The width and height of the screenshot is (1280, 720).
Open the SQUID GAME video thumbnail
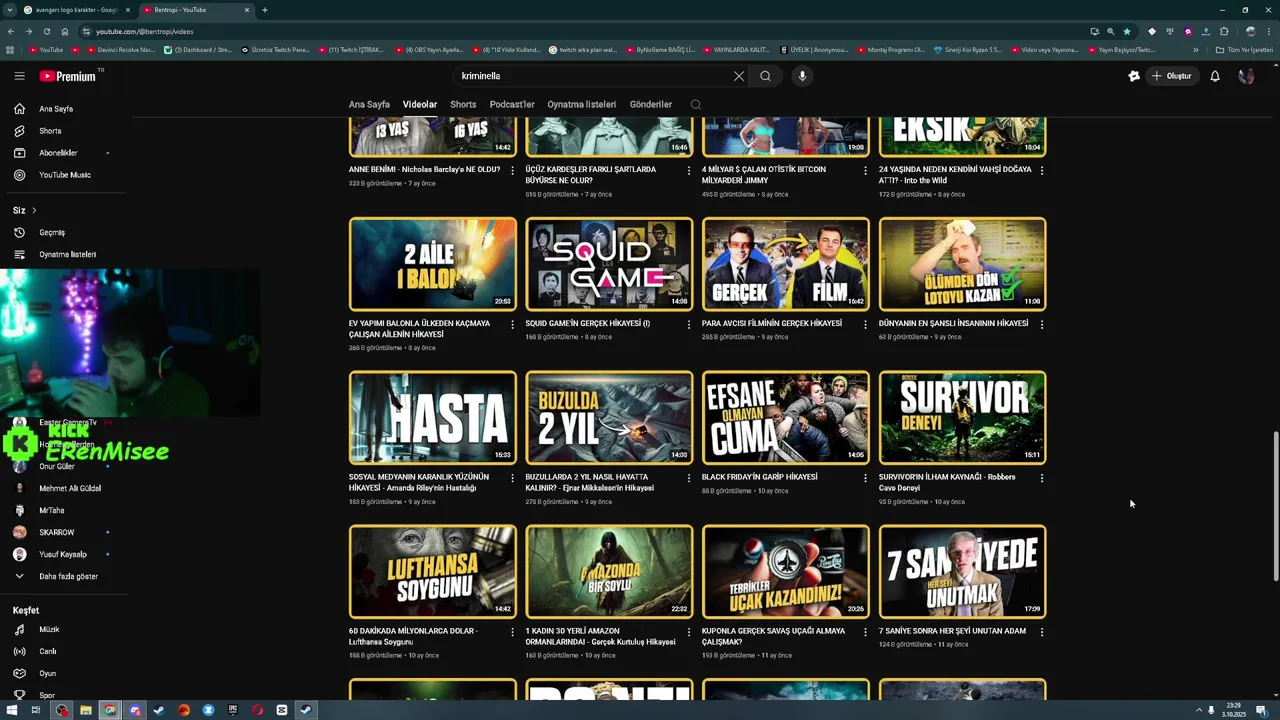[609, 264]
